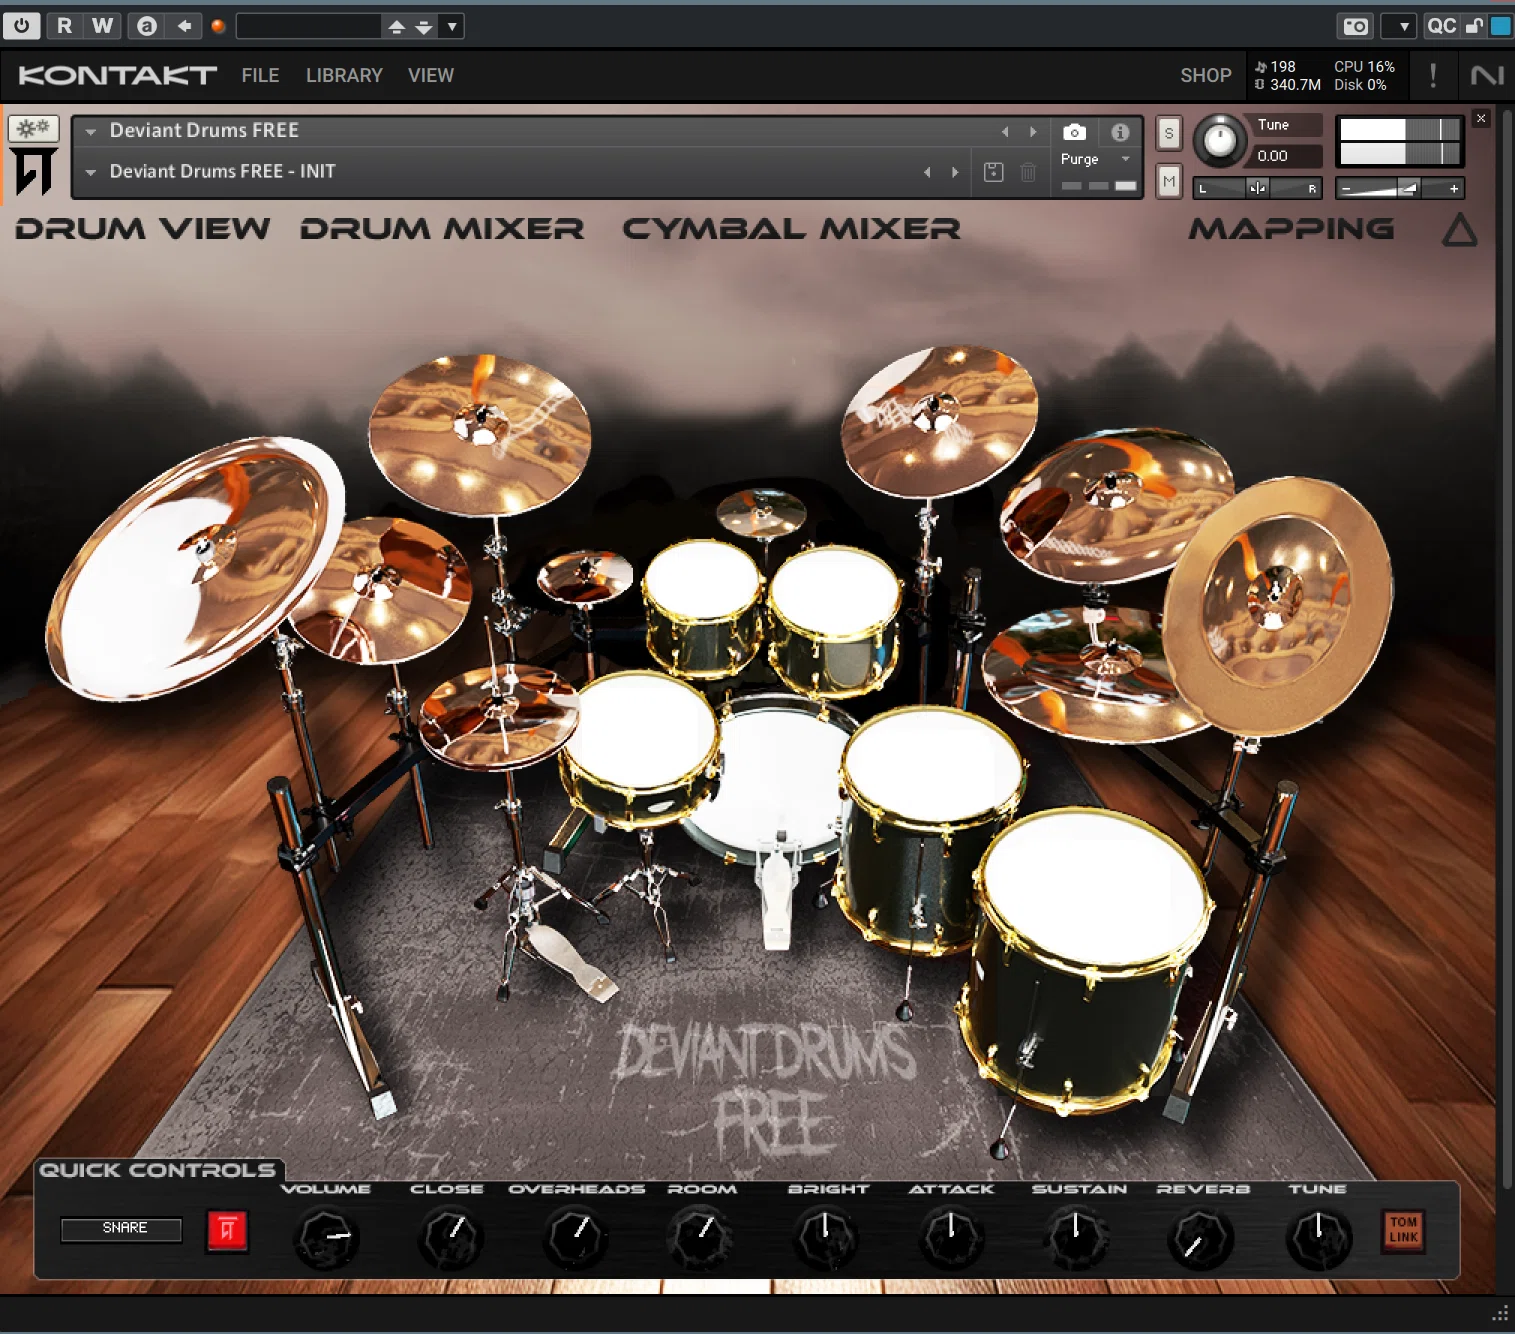The width and height of the screenshot is (1515, 1334).
Task: Solo the instrument with S button
Action: pyautogui.click(x=1168, y=133)
